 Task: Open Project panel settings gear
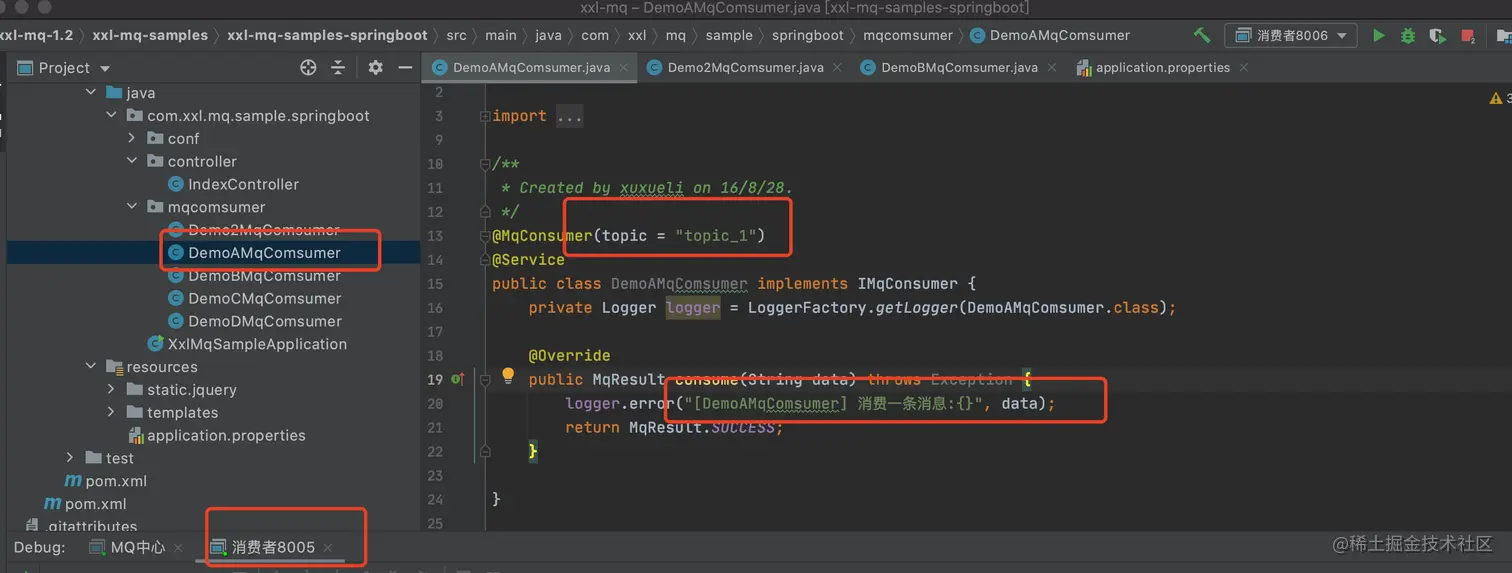pos(375,67)
